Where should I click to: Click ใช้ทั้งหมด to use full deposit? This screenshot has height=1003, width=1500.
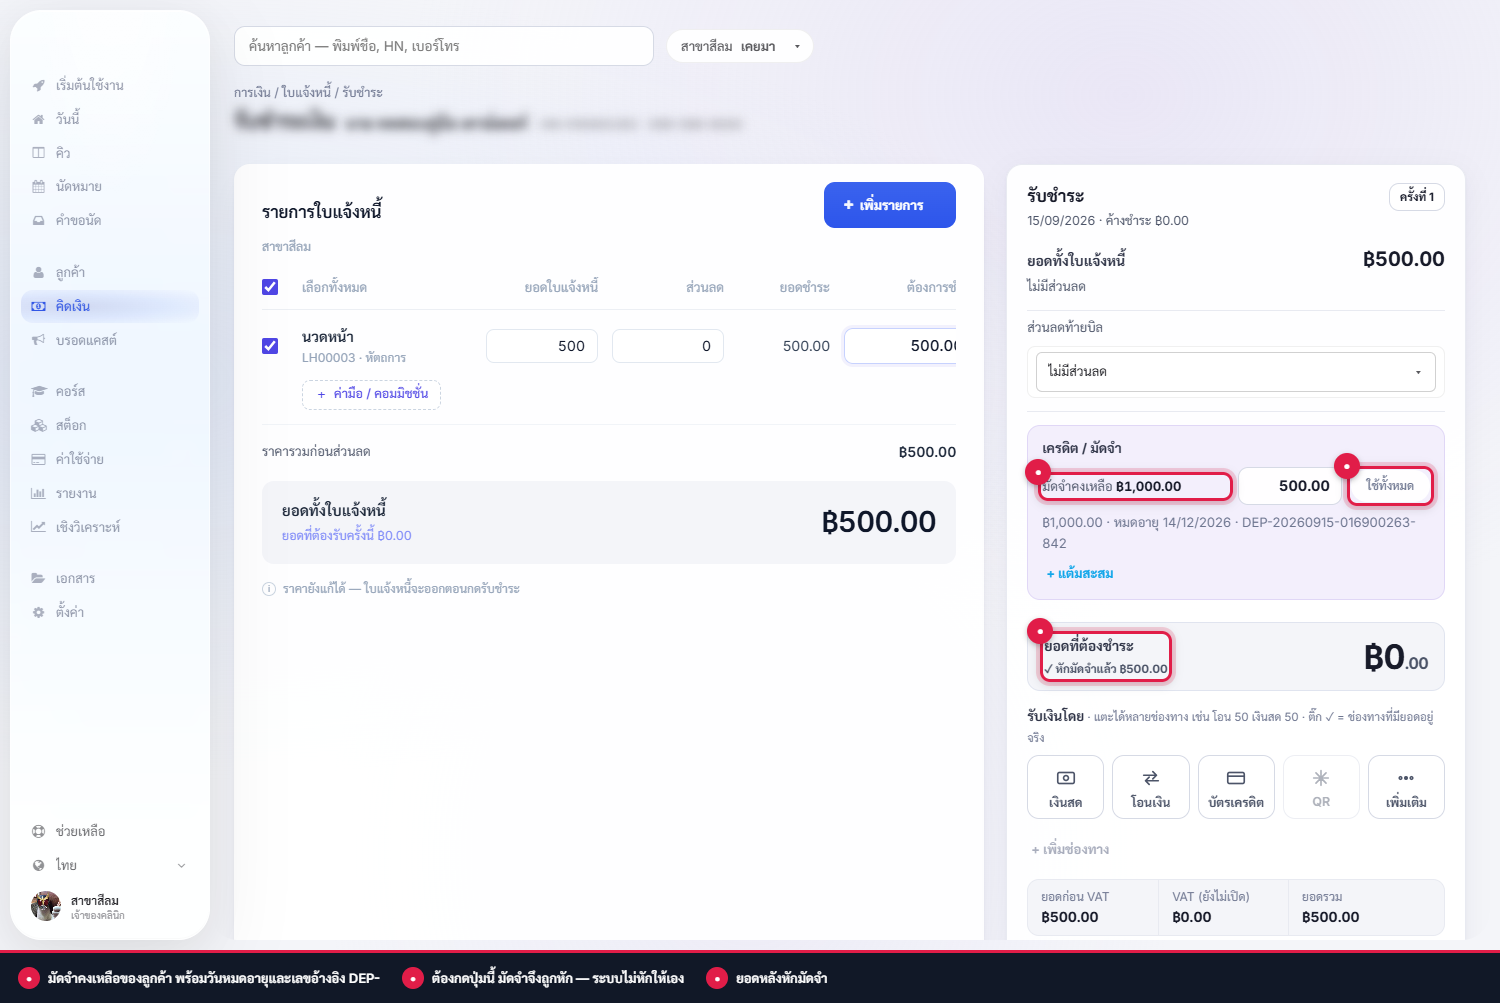[1390, 486]
